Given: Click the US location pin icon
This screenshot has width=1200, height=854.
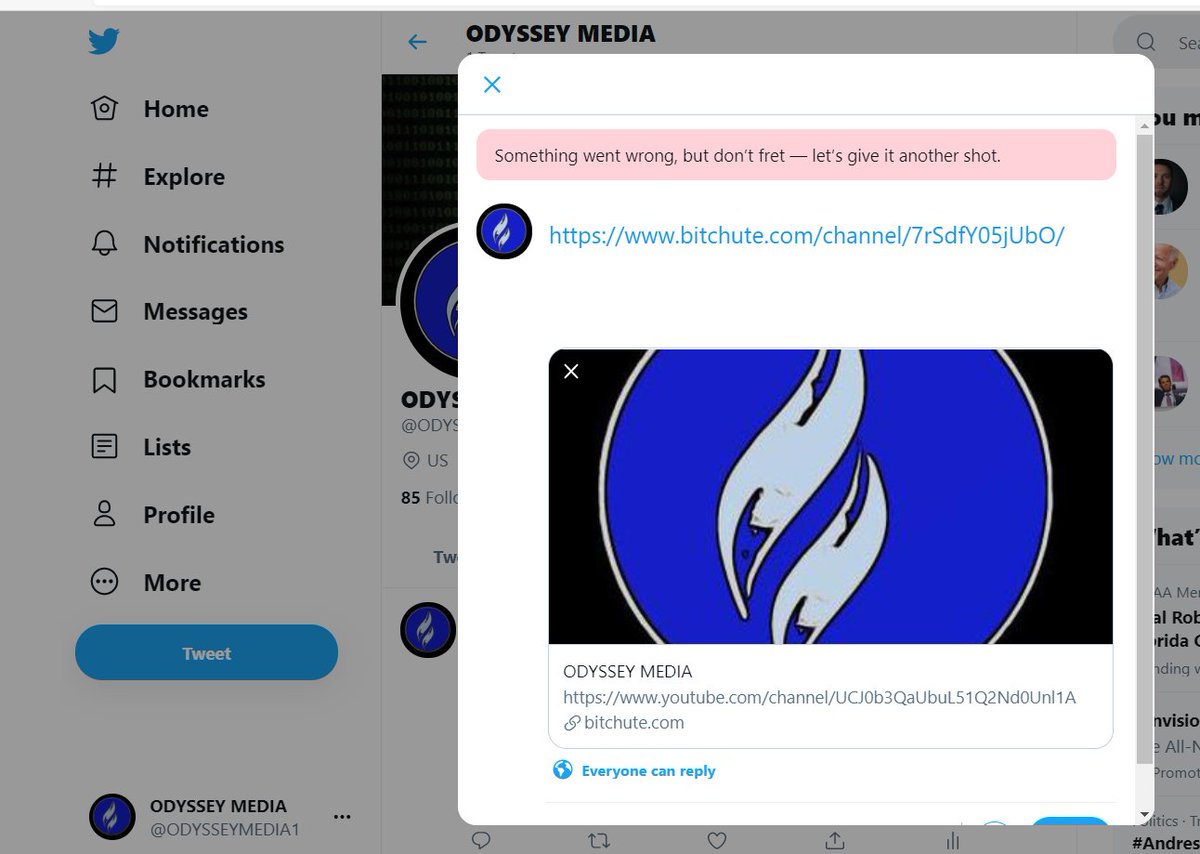Looking at the screenshot, I should pos(410,461).
